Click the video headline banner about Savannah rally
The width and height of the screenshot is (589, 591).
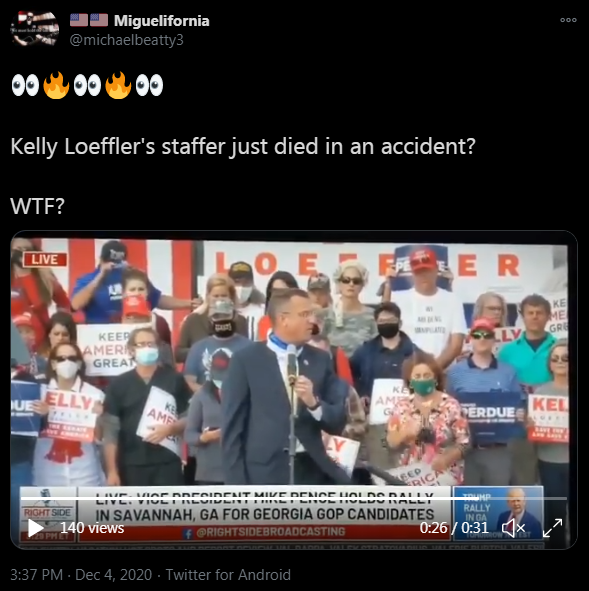pyautogui.click(x=264, y=507)
